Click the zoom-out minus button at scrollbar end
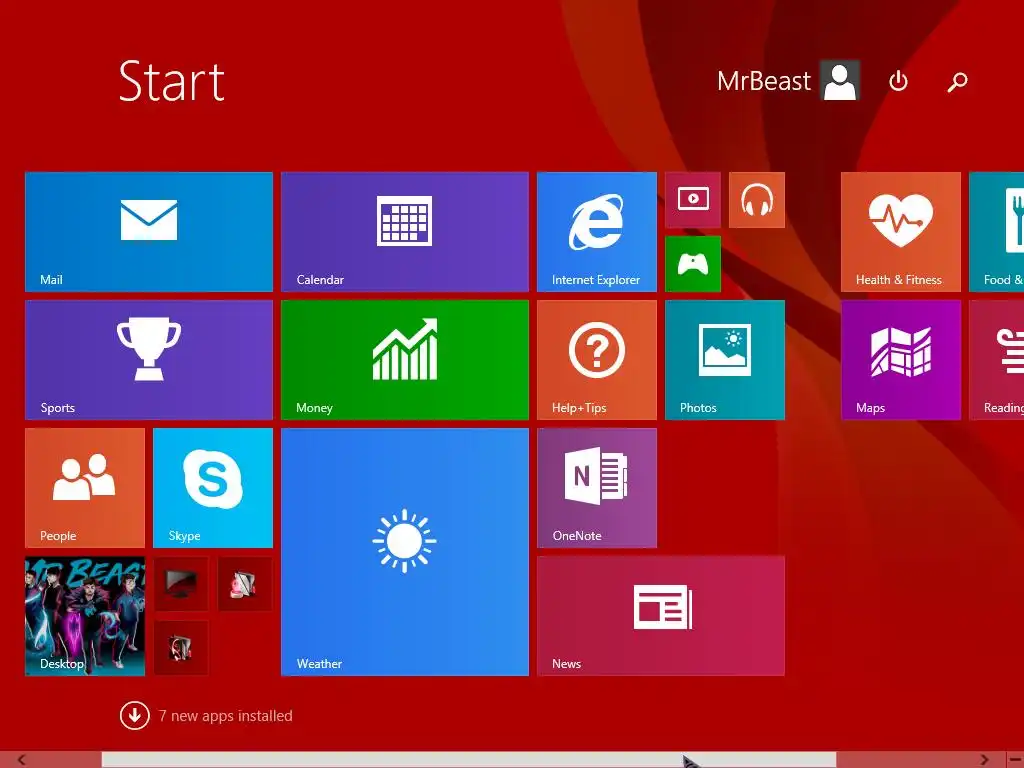1024x768 pixels. point(1015,760)
